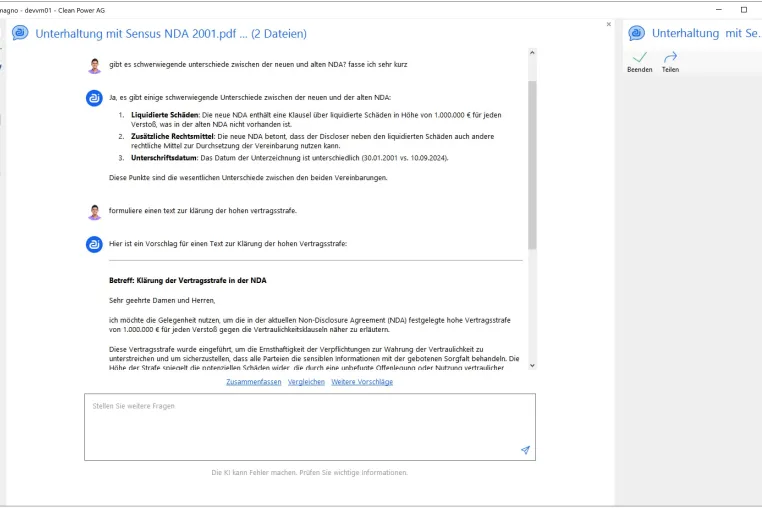Click 'Betreff: Klärung der Vertragsstrafe in der NDA'
The image size is (762, 508).
point(188,280)
